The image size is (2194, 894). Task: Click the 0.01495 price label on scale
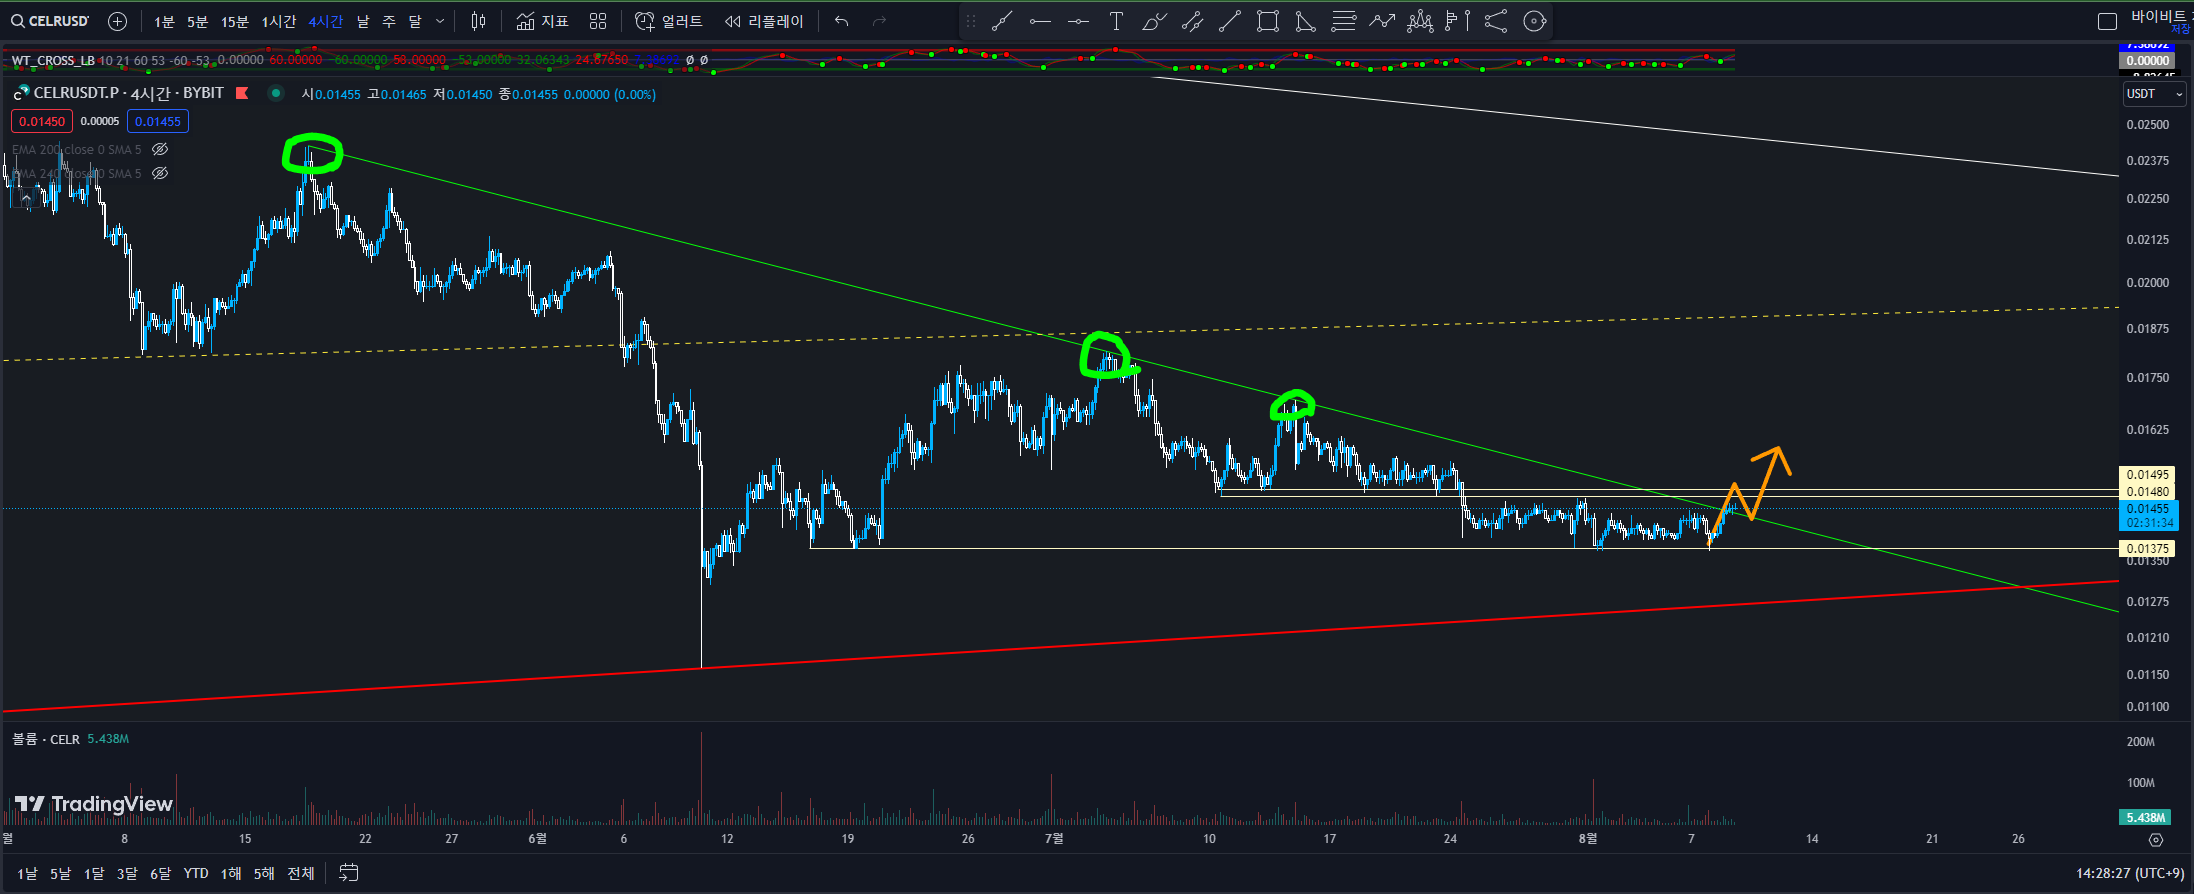tap(2147, 475)
